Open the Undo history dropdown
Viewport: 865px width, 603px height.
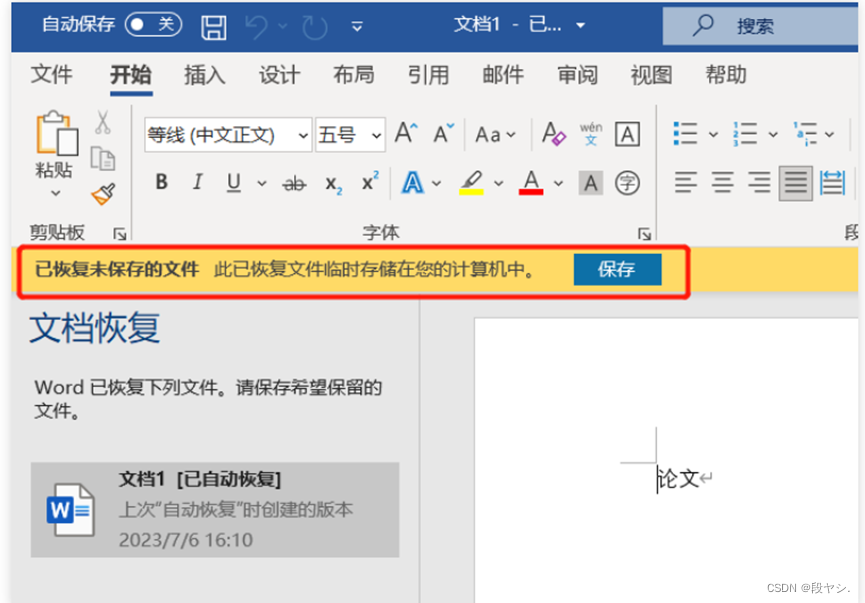[x=283, y=26]
